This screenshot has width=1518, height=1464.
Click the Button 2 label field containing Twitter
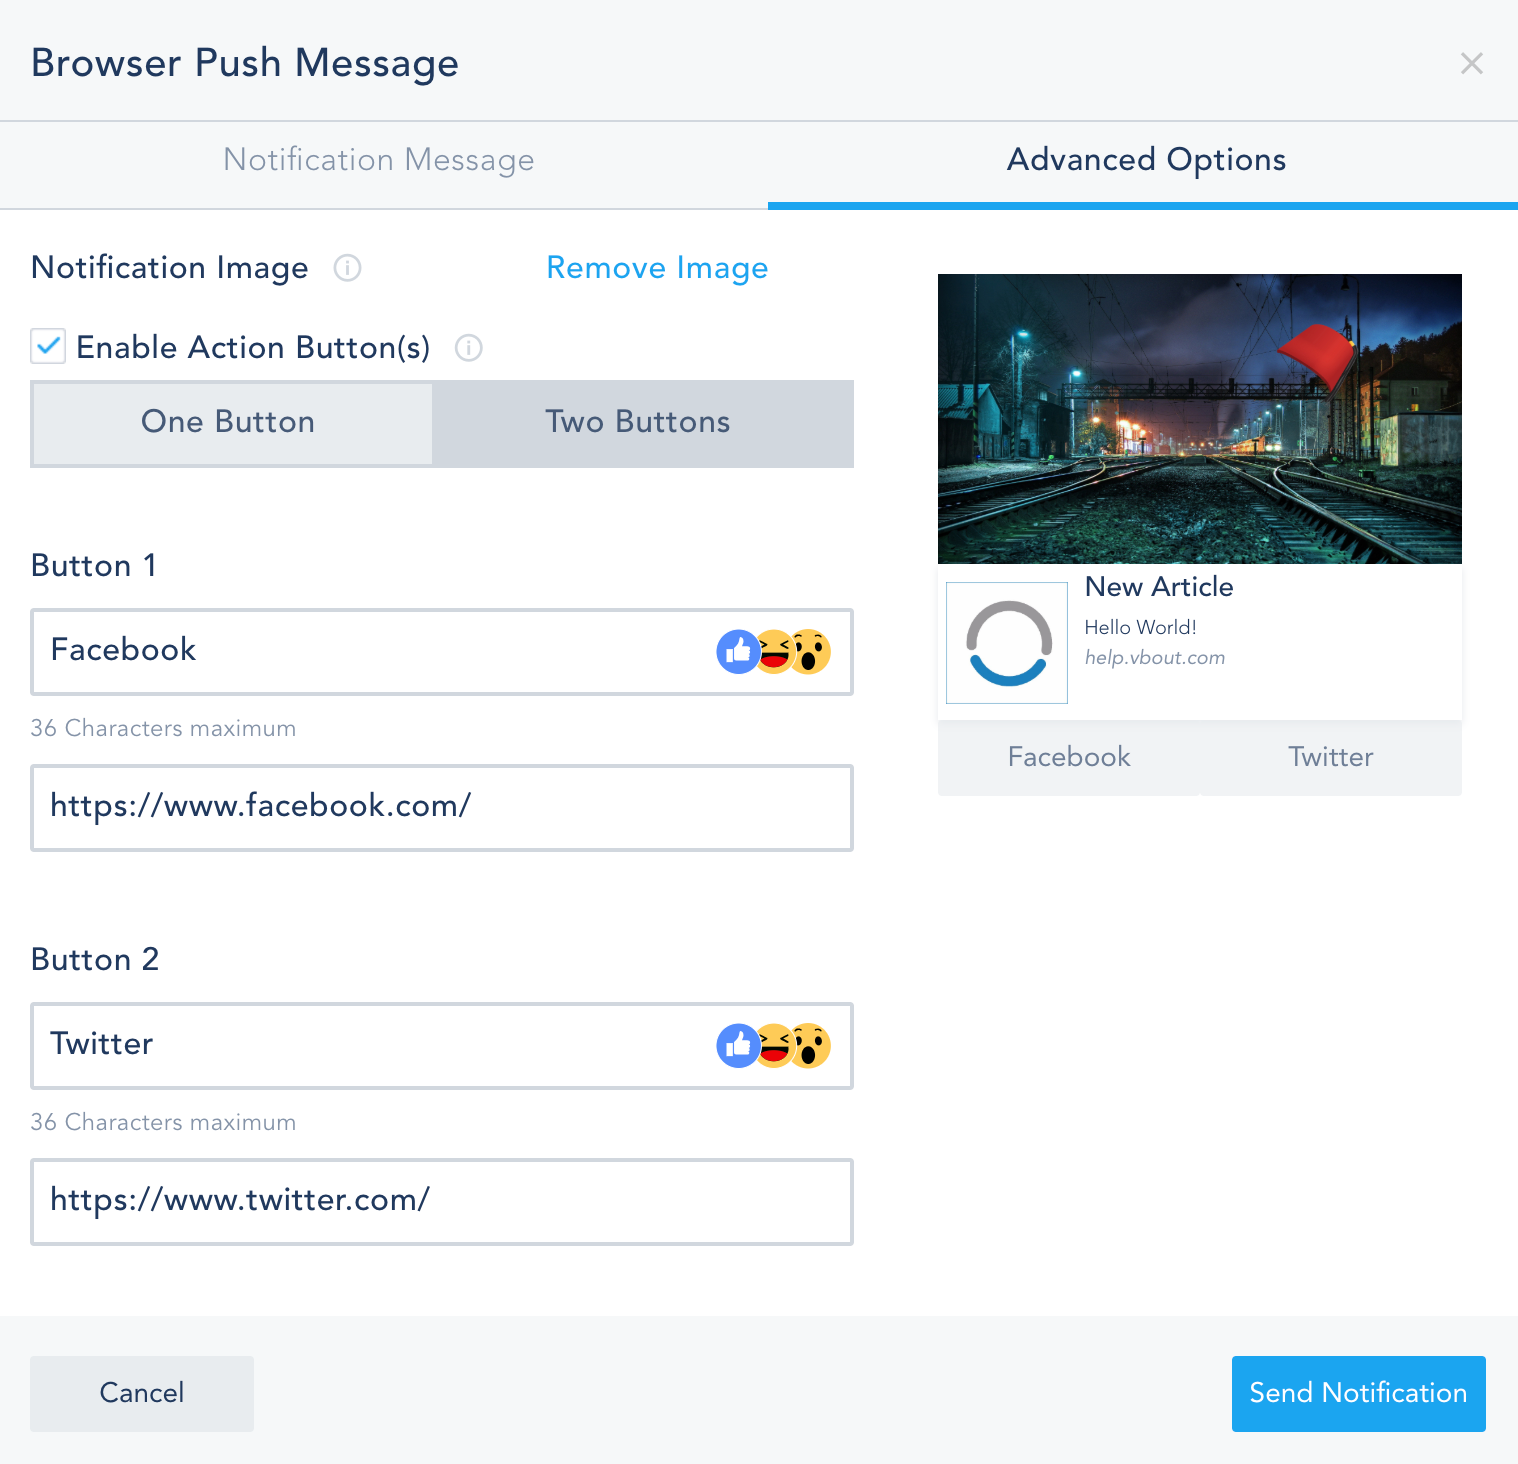tap(442, 1046)
